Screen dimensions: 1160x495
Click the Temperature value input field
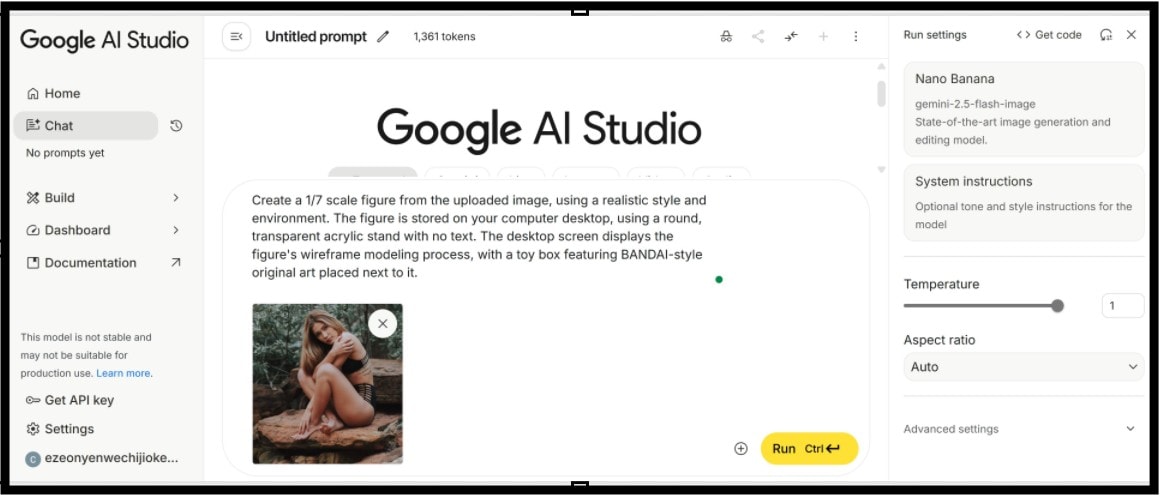pyautogui.click(x=1123, y=306)
